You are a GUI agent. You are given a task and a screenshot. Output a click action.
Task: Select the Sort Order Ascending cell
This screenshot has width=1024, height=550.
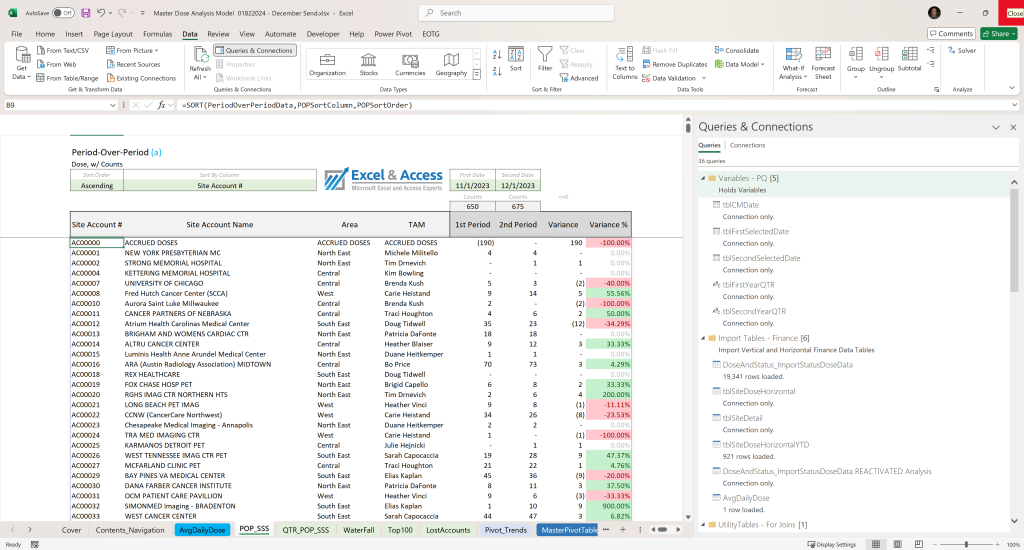coord(97,186)
